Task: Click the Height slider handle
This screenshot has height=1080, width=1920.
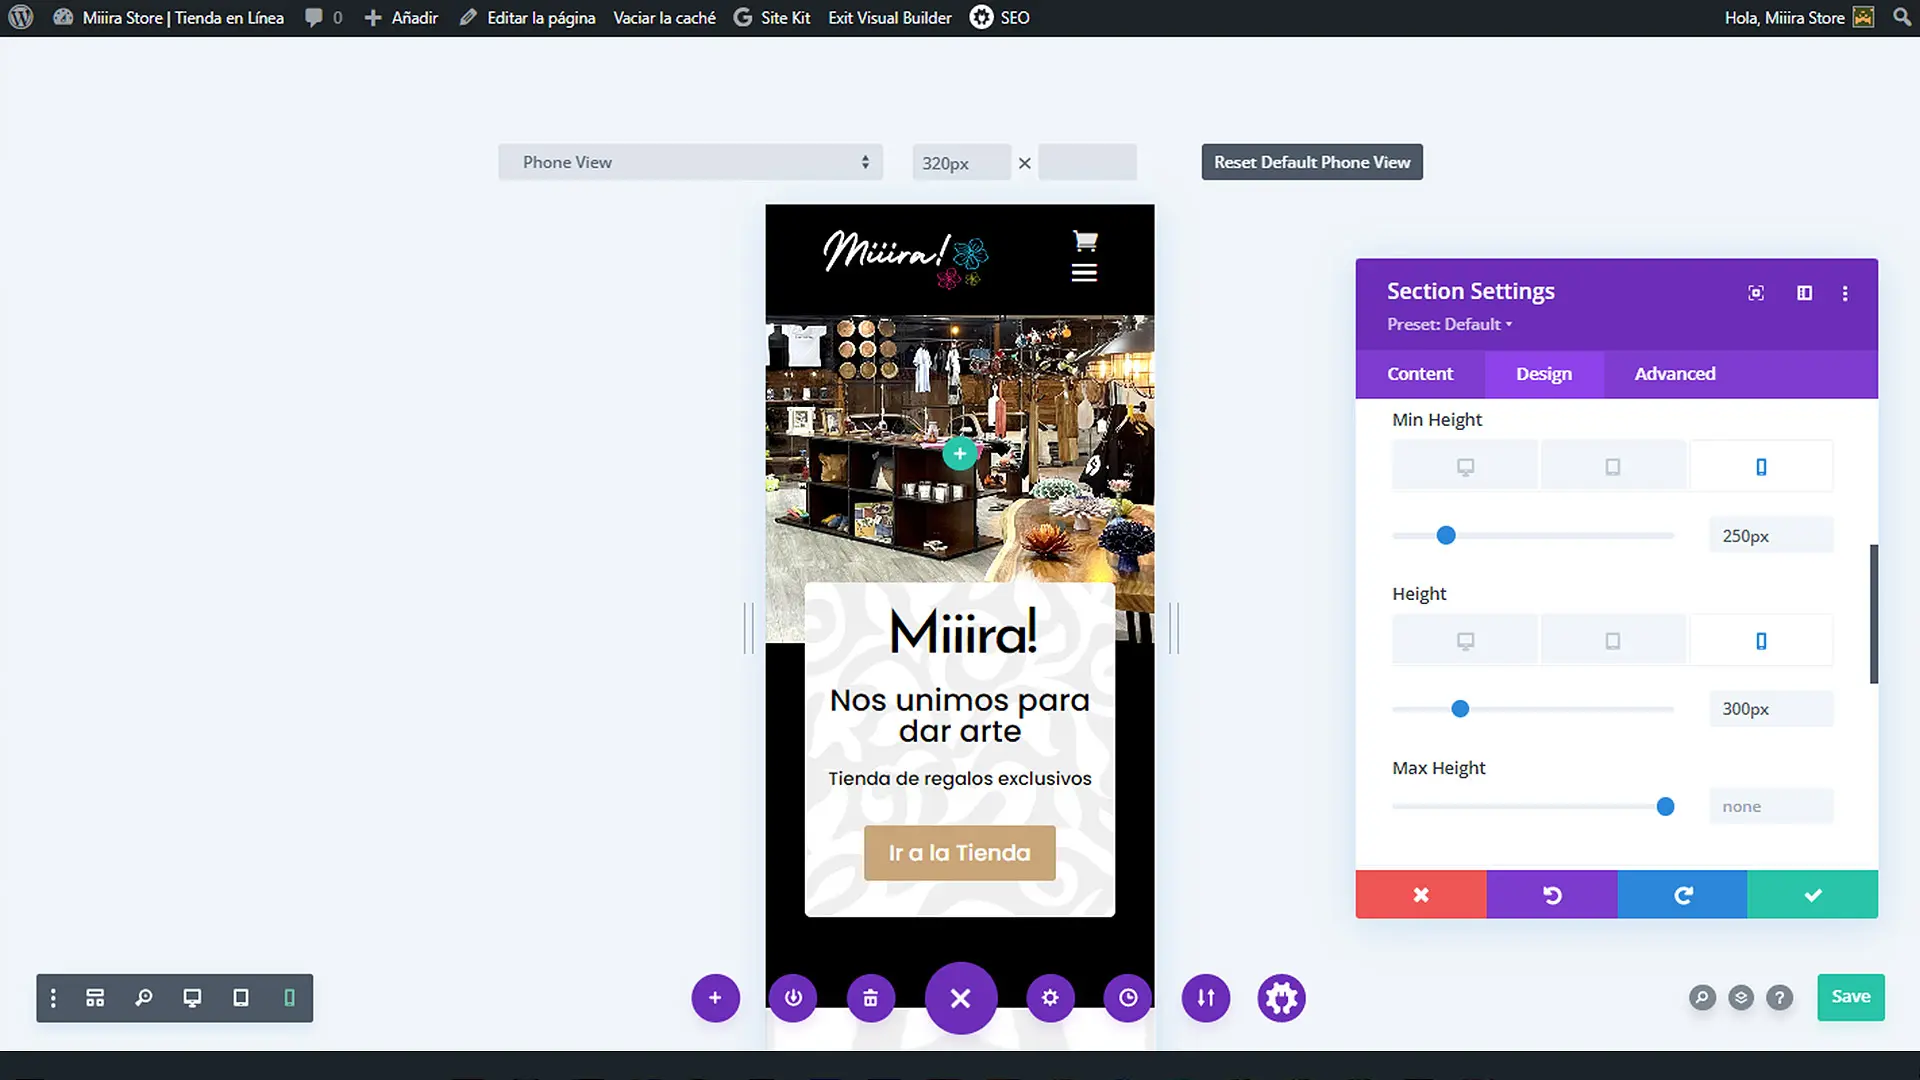Action: point(1460,709)
